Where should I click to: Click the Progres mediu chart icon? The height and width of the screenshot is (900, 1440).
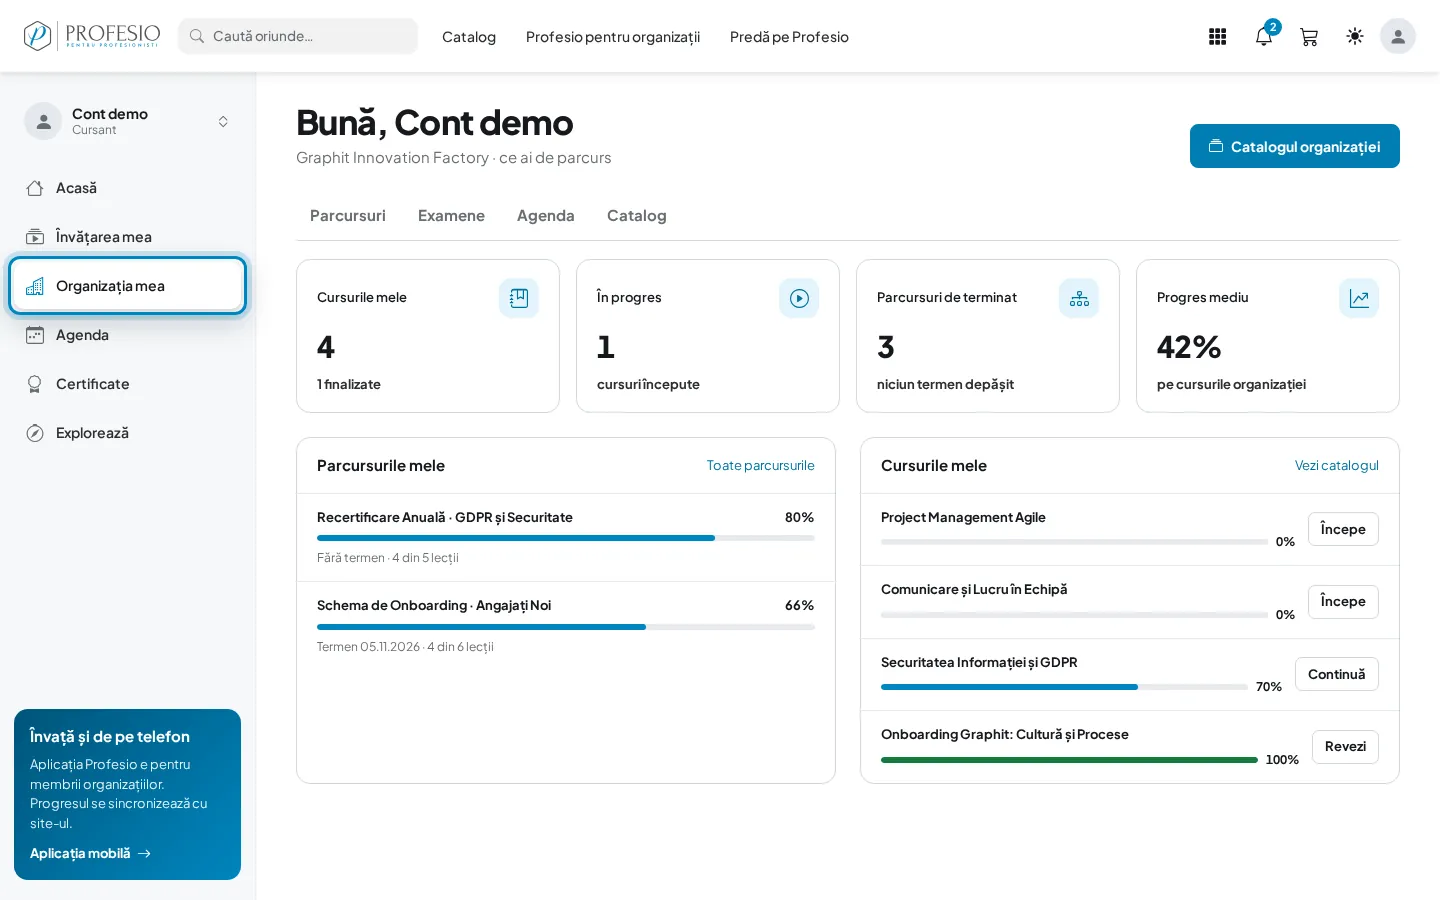(x=1359, y=298)
